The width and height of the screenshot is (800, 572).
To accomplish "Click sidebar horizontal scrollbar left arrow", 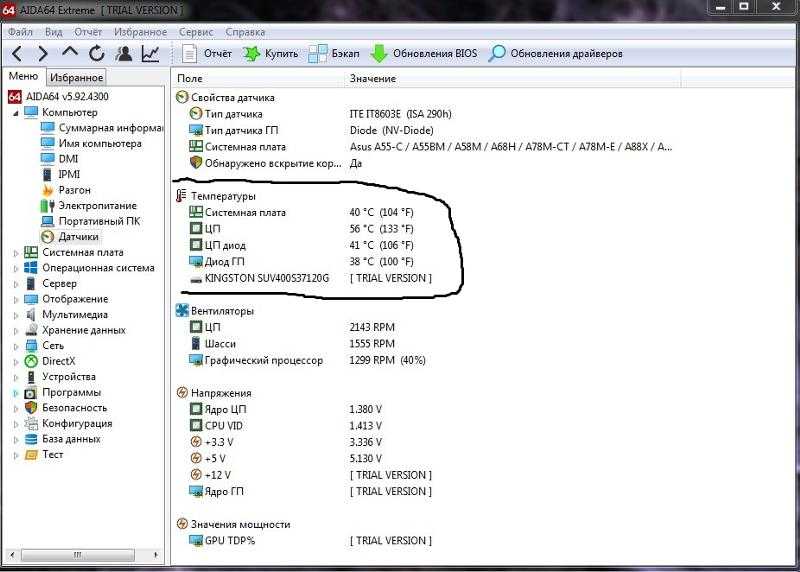I will [x=12, y=555].
